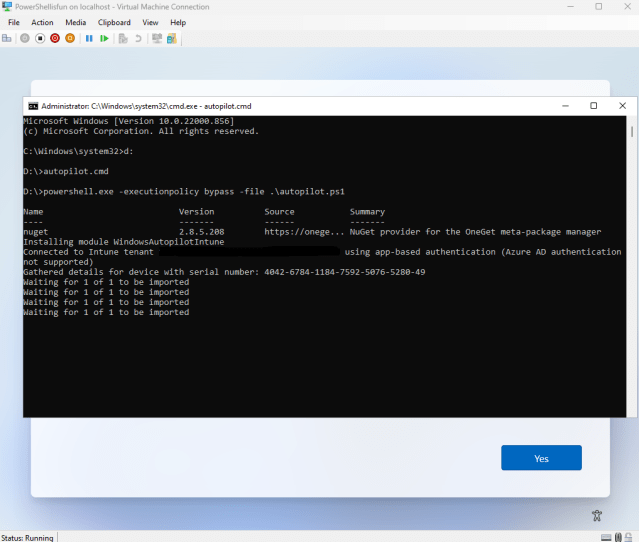Show the View menu
This screenshot has height=542, width=639.
point(150,22)
